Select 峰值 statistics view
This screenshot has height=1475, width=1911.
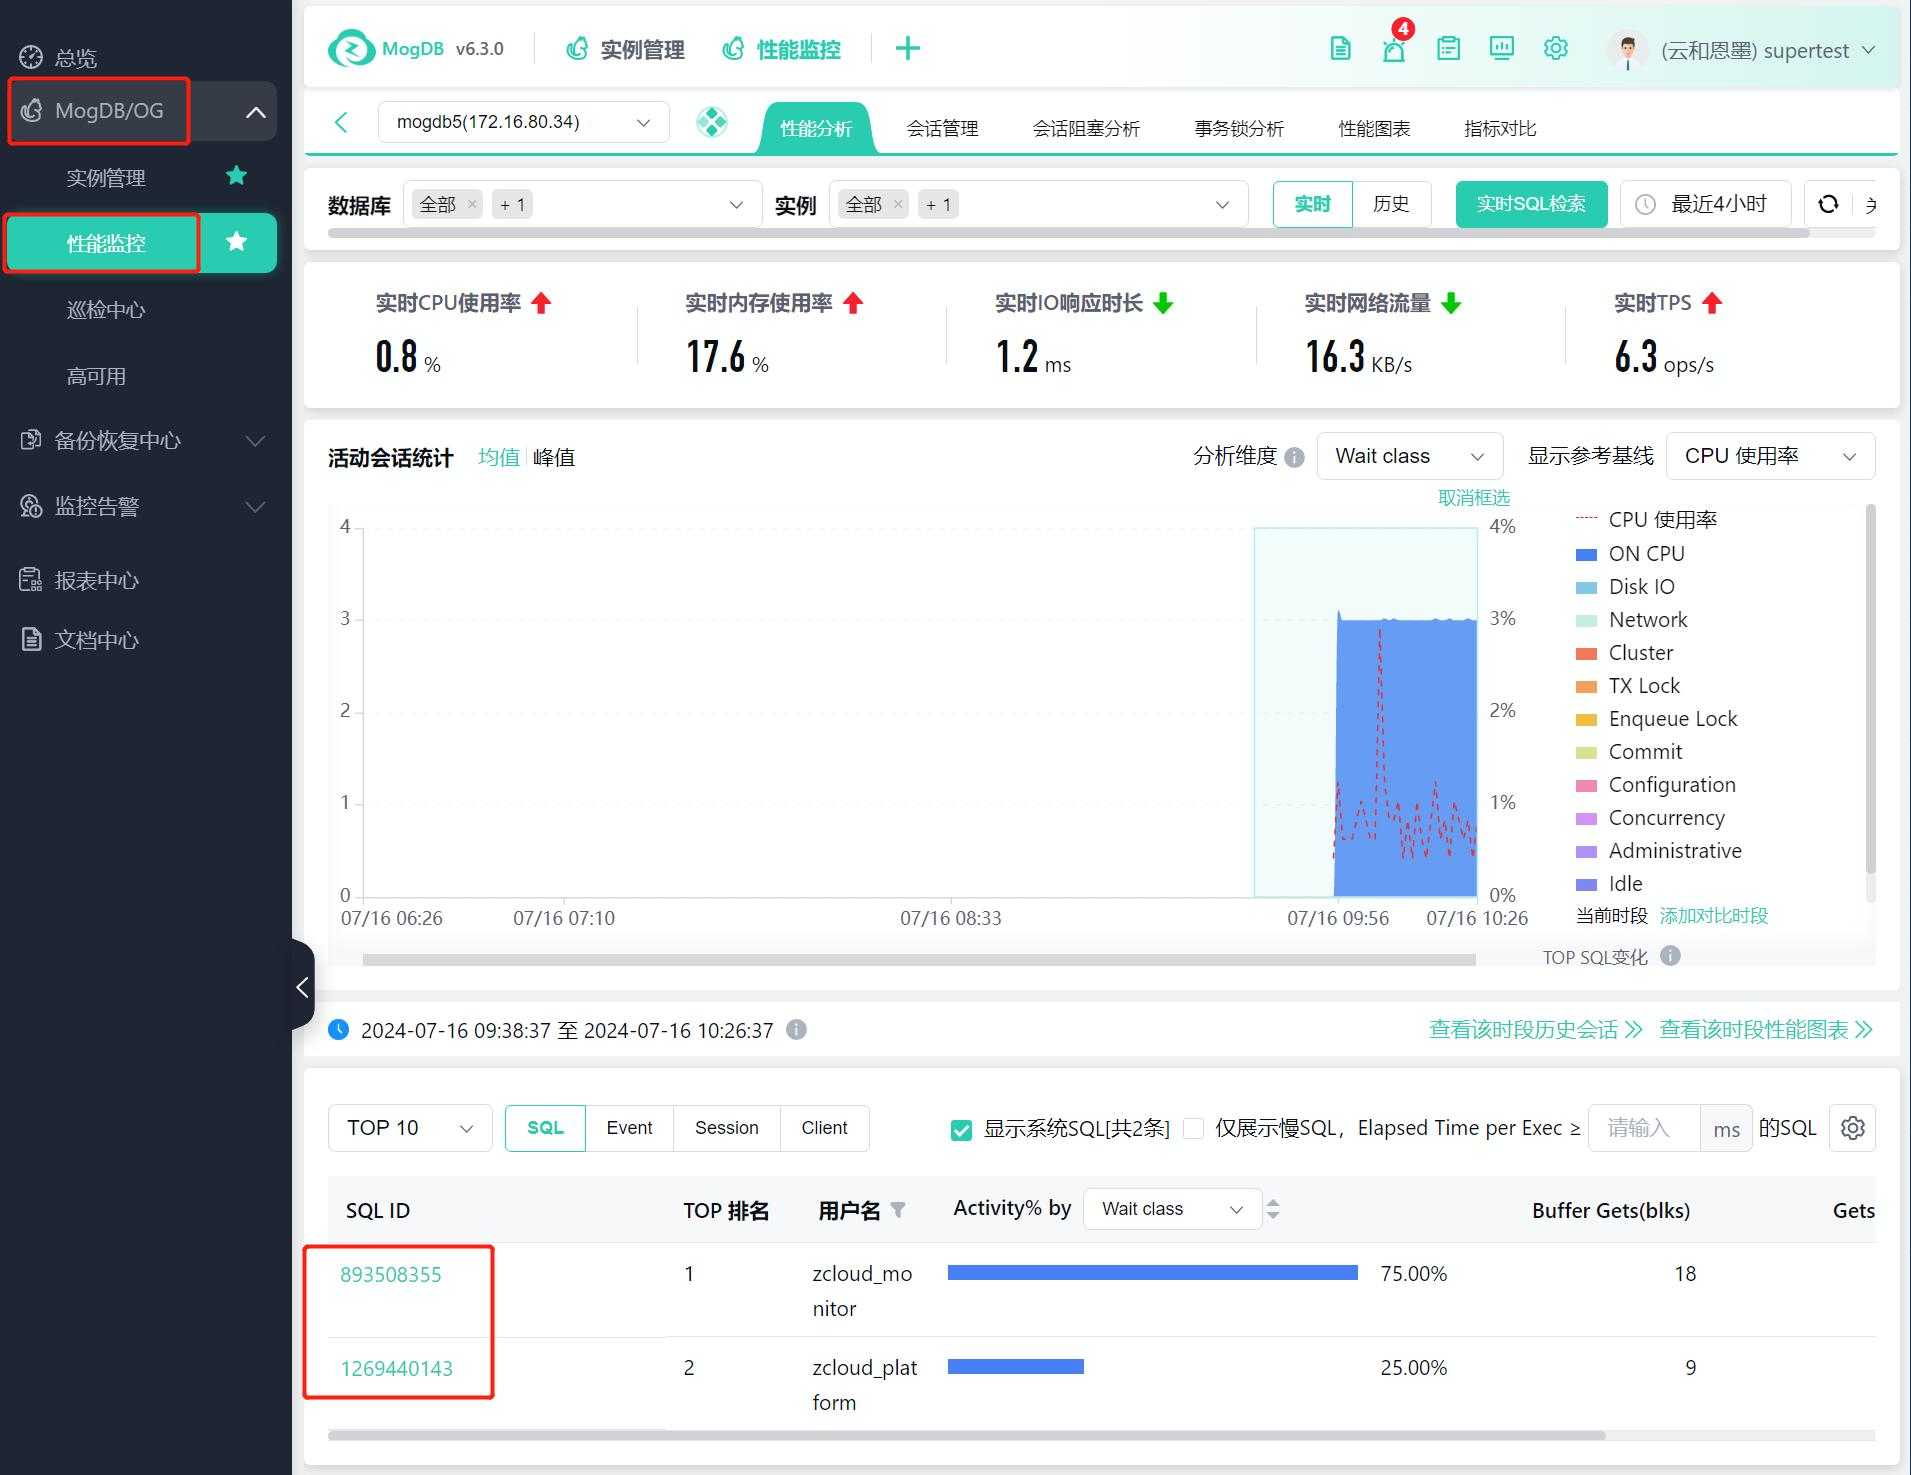(554, 457)
